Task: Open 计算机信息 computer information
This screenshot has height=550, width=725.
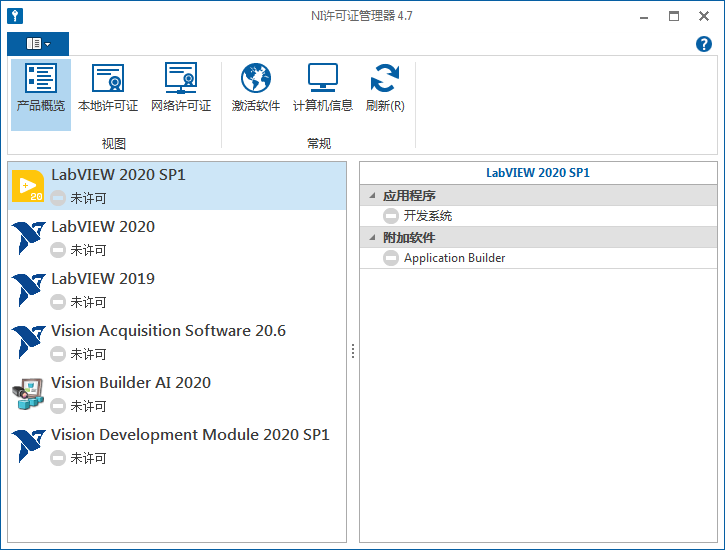Action: [x=322, y=88]
